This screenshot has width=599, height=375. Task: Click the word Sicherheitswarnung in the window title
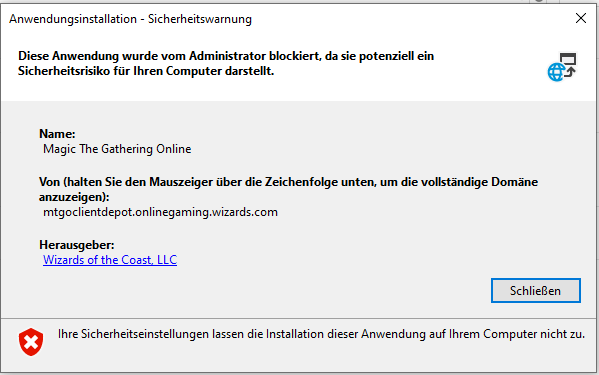(200, 19)
